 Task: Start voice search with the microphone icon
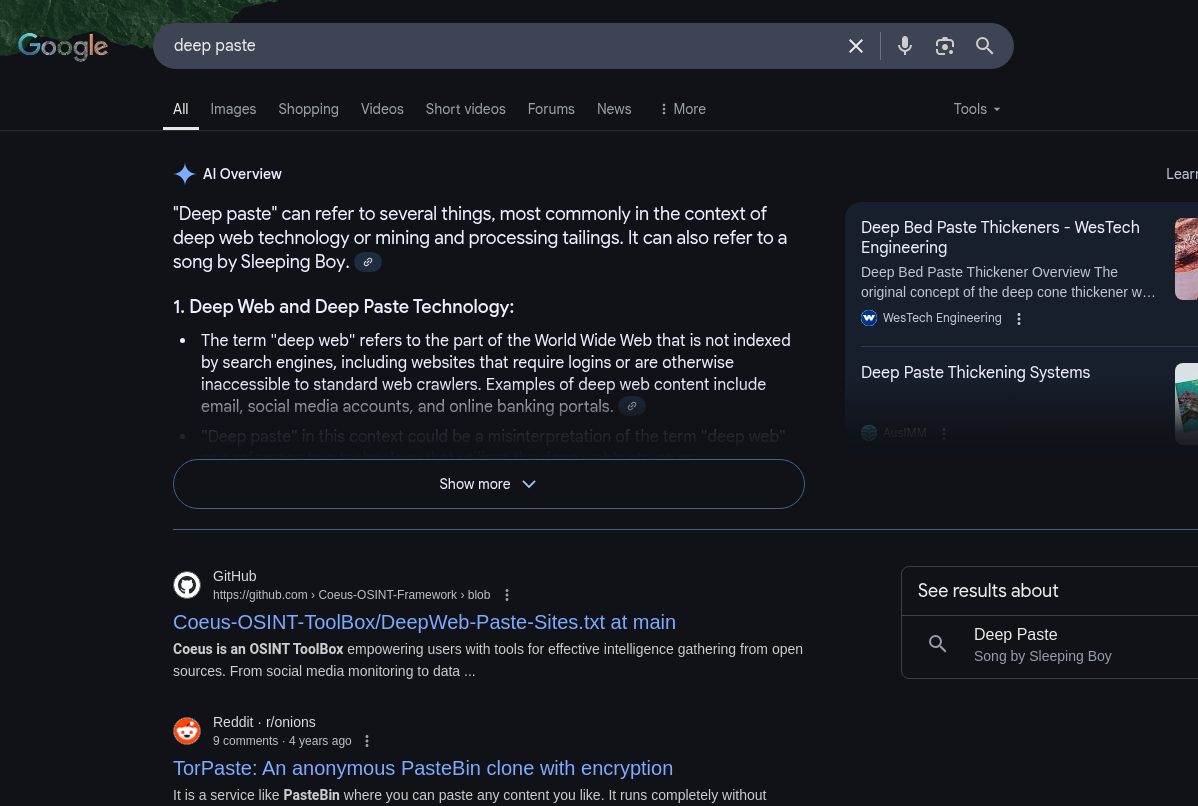(905, 46)
